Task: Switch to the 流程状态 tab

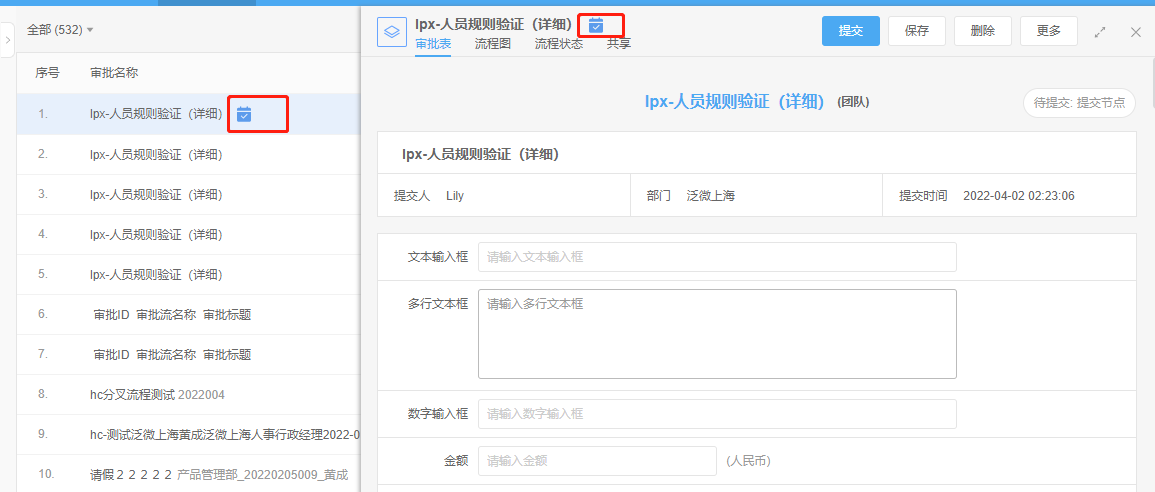Action: (x=558, y=44)
